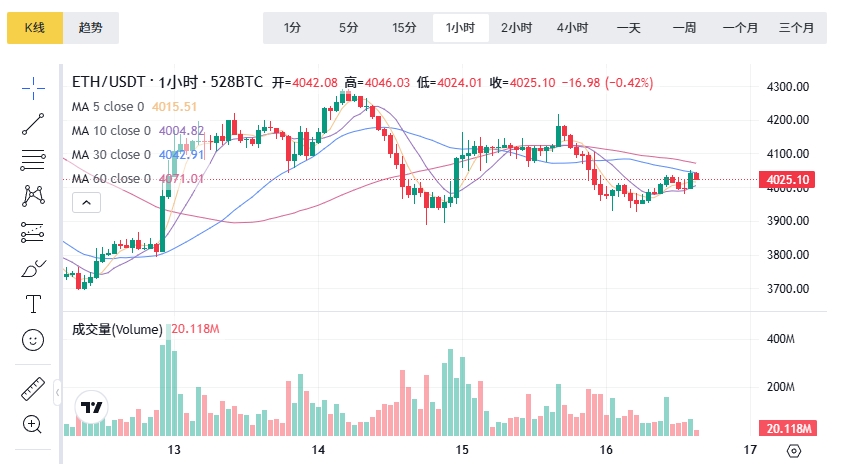The width and height of the screenshot is (845, 476).
Task: Open the emoji icons tool
Action: click(33, 340)
